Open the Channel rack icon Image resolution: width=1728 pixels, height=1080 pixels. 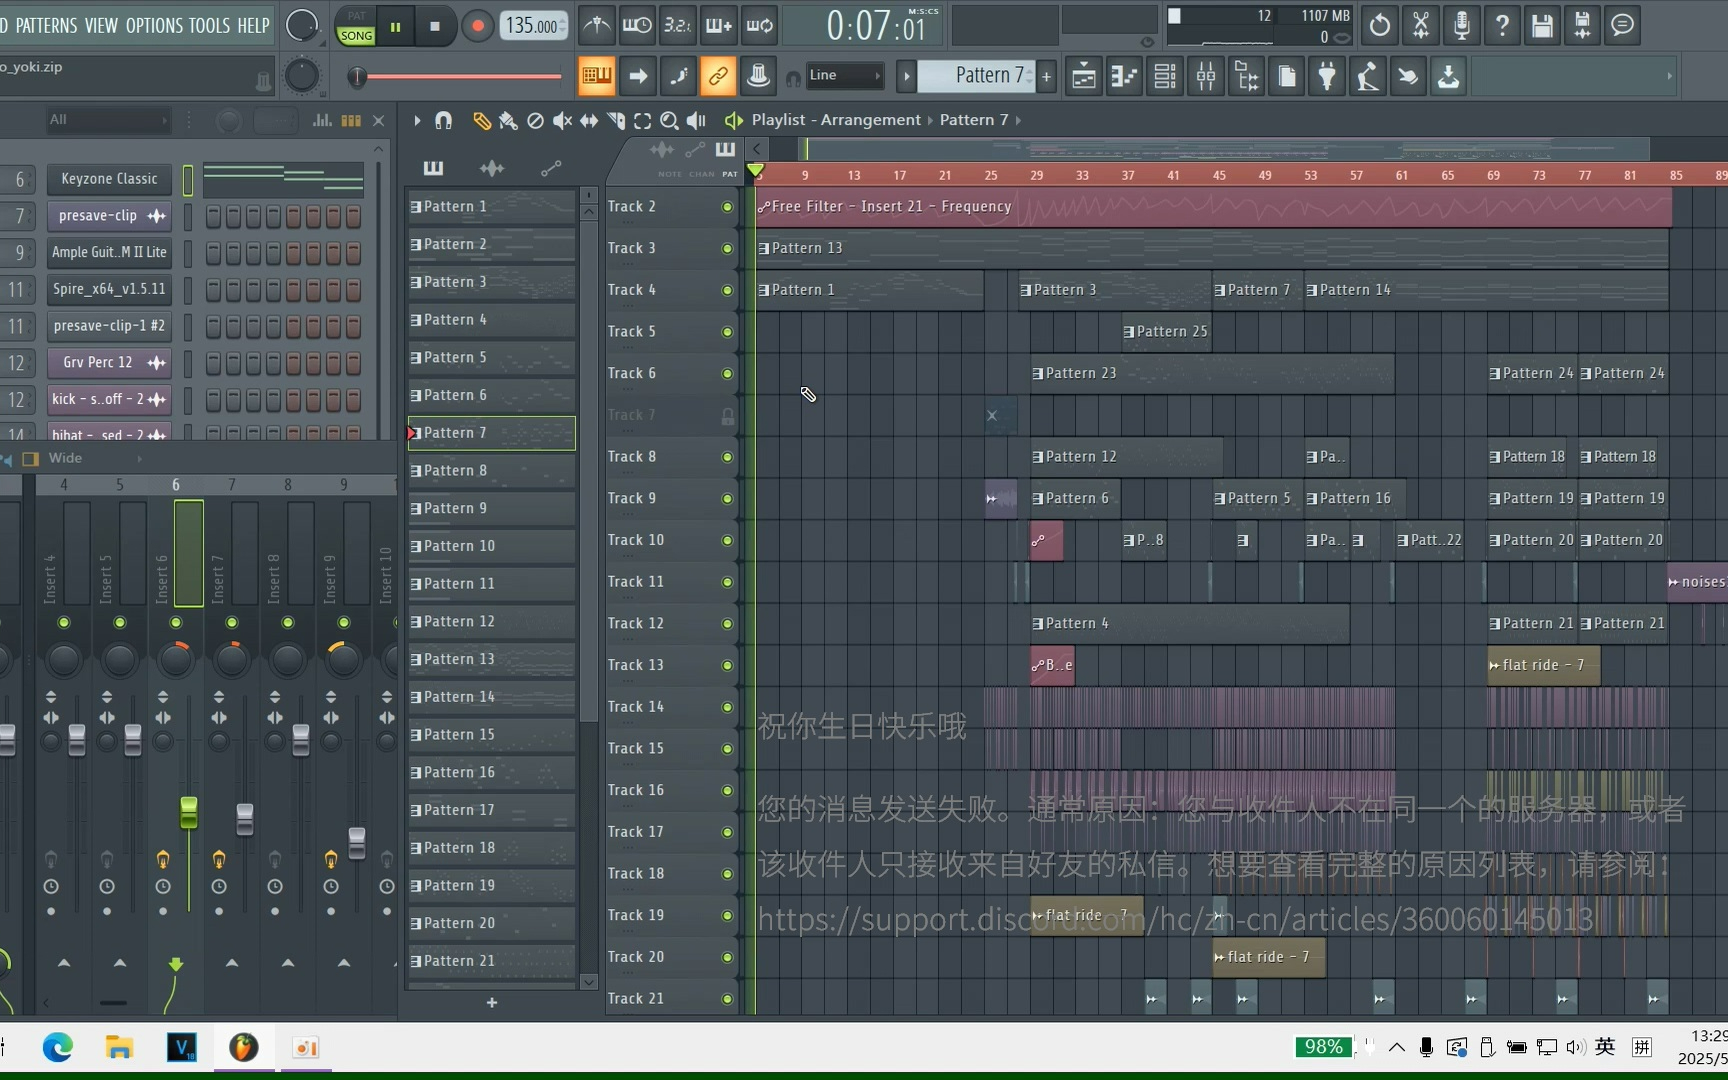(x=1165, y=76)
